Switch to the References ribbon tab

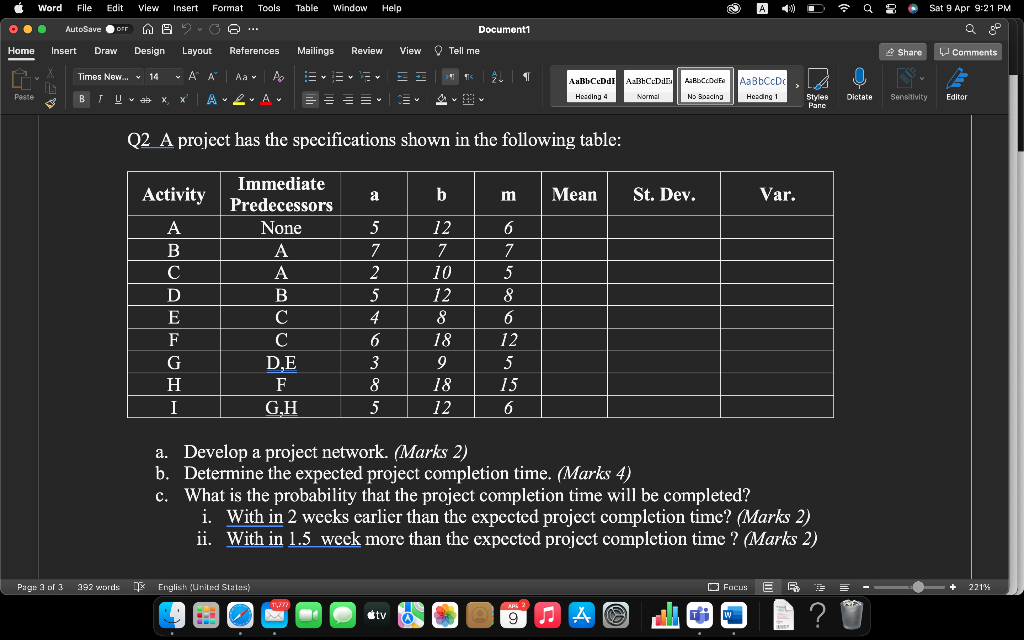[254, 50]
